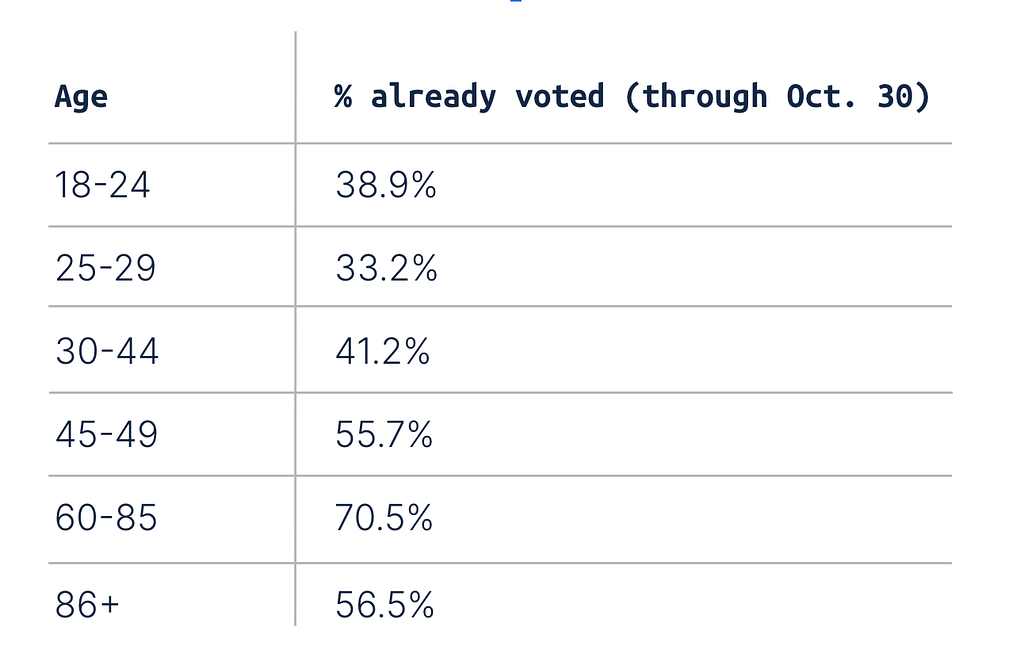Click the '% already voted' column header
The height and width of the screenshot is (661, 1024).
[x=632, y=97]
